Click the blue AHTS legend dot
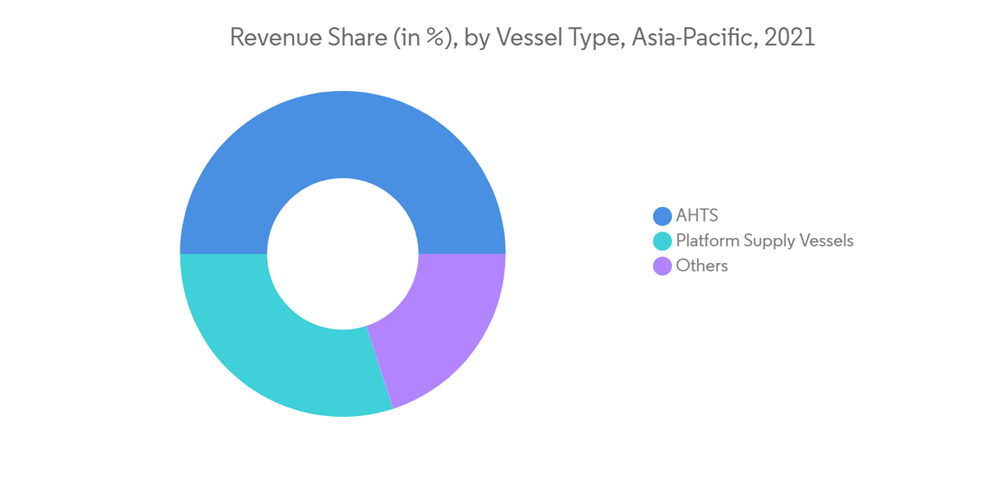Screen dimensions: 1000x504 click(x=661, y=216)
